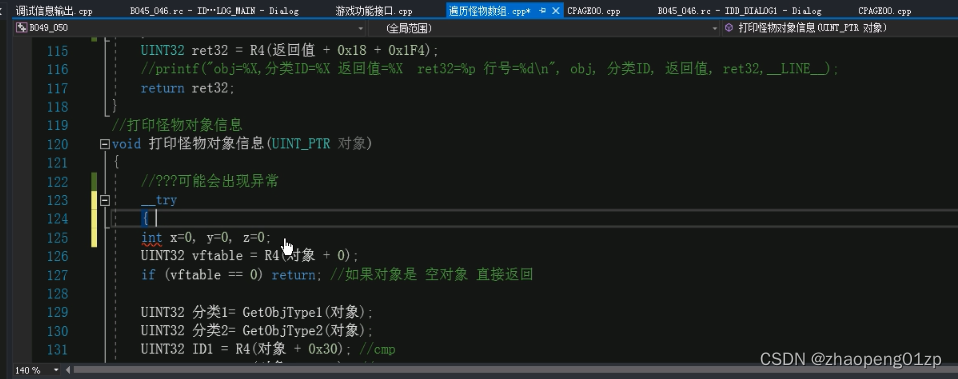Open the 全局范围 scope dropdown
The image size is (958, 379).
715,28
